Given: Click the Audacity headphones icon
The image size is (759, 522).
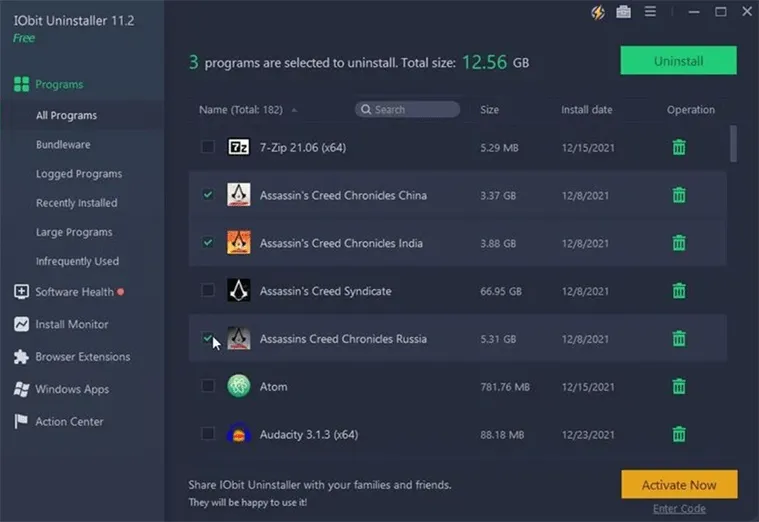Looking at the screenshot, I should coord(239,434).
